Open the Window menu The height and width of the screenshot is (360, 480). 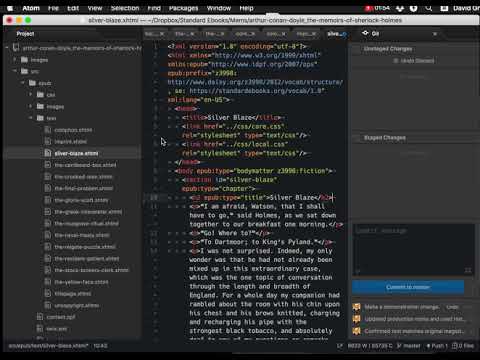(219, 8)
